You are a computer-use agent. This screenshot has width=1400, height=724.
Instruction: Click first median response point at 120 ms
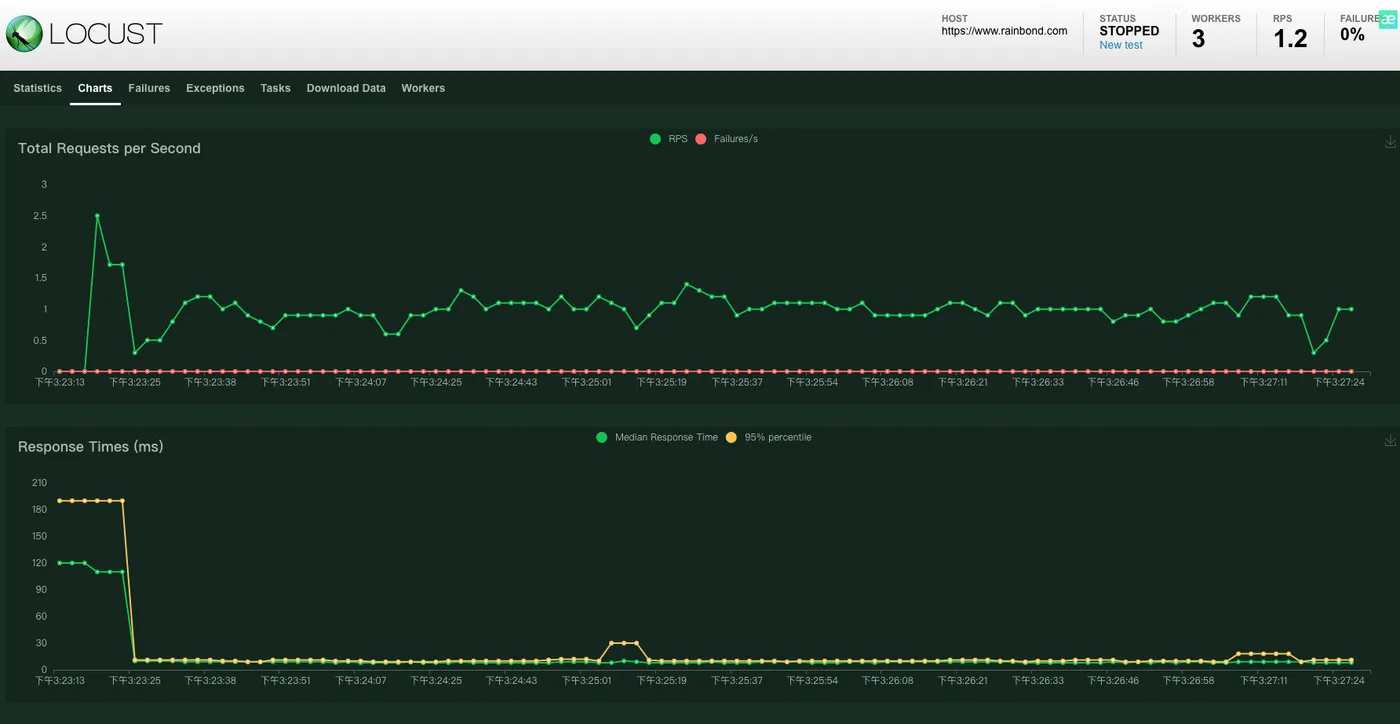point(60,563)
